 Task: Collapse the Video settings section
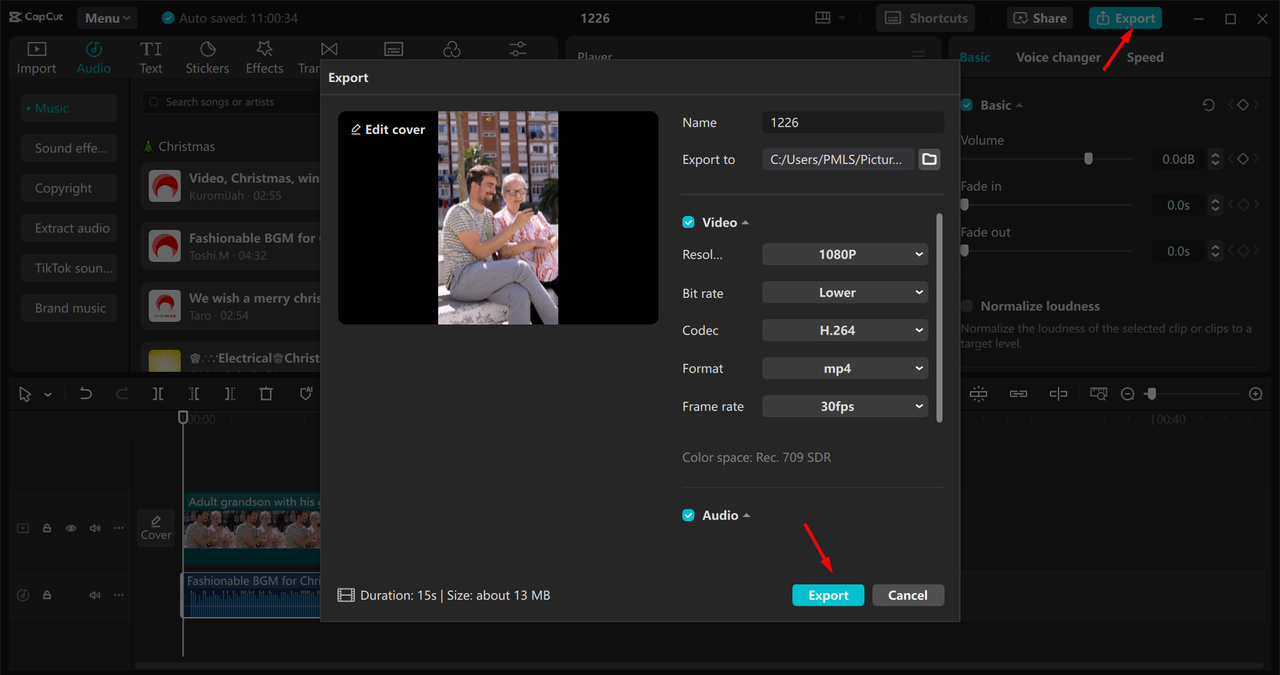pos(745,223)
